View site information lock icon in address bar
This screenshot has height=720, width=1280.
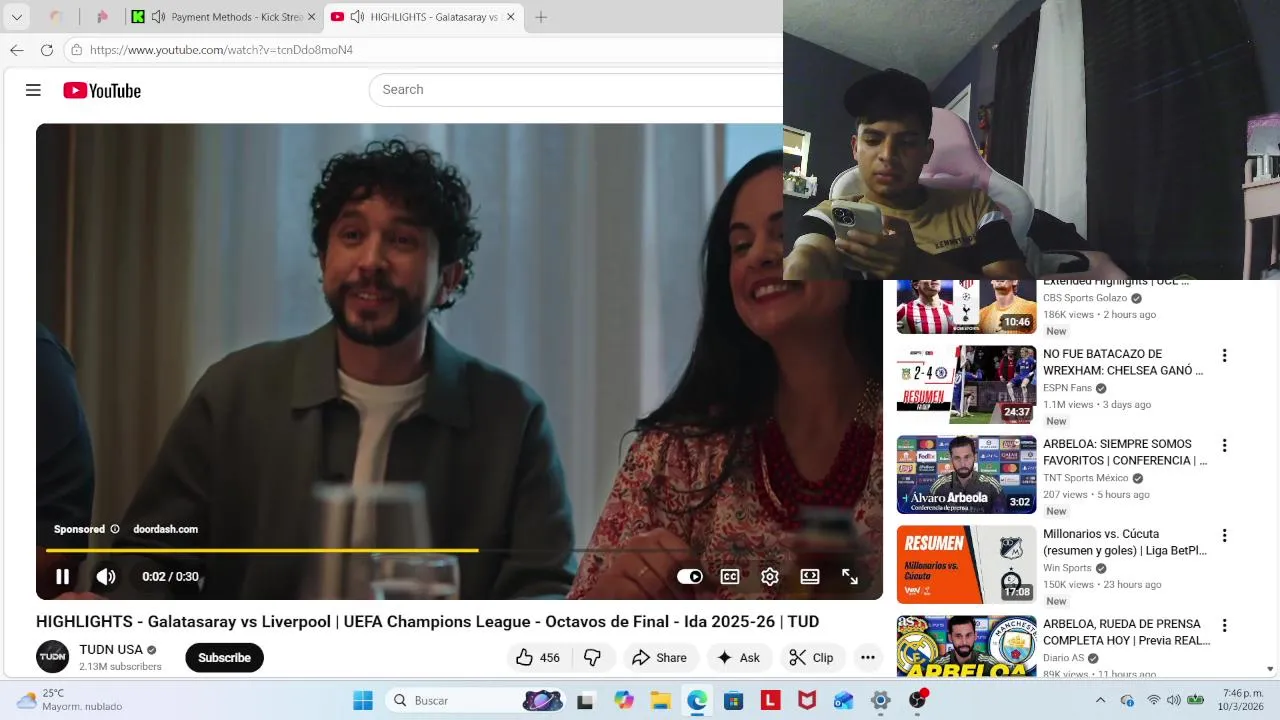(x=76, y=50)
